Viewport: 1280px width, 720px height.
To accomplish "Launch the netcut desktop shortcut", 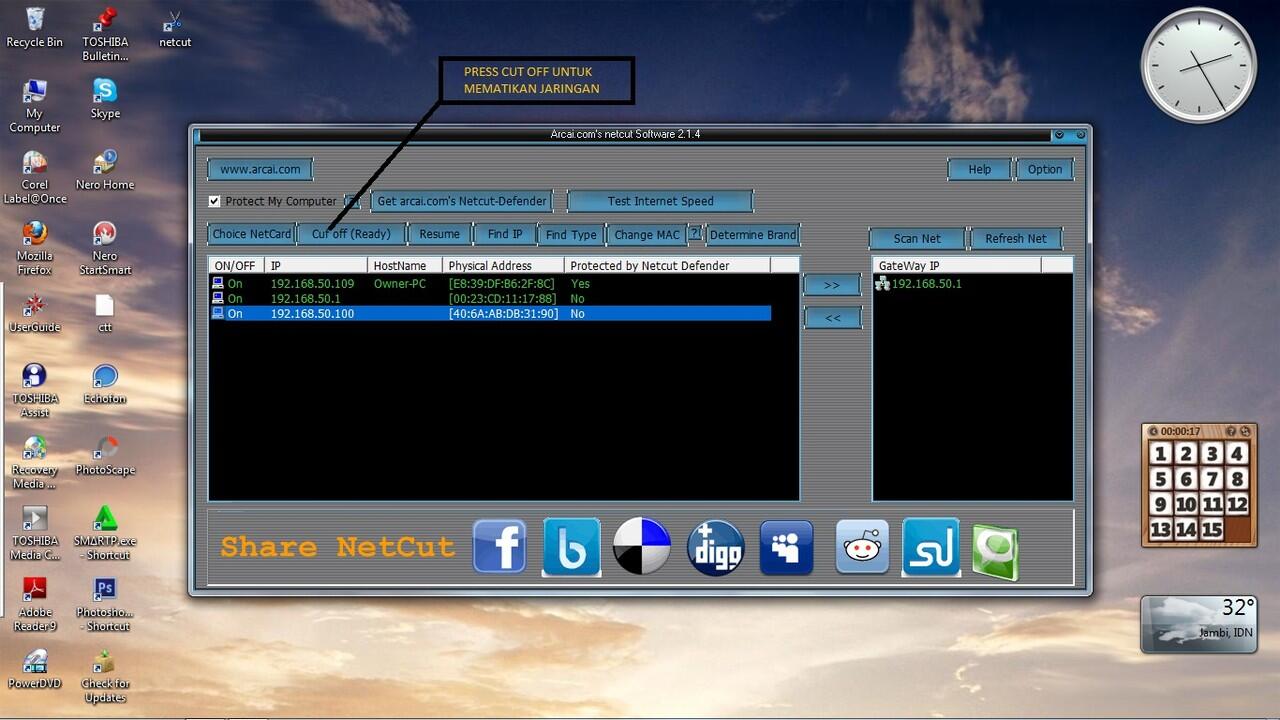I will point(175,27).
